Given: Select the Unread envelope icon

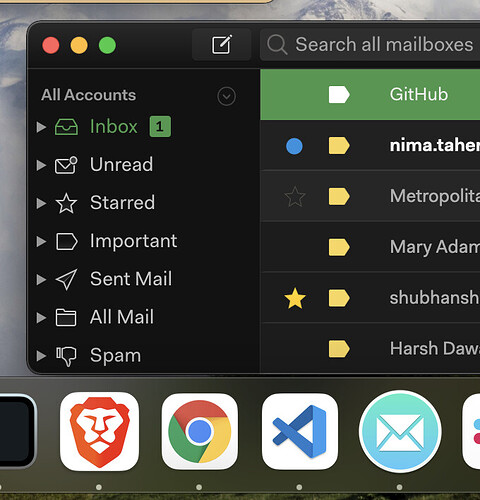Looking at the screenshot, I should [66, 165].
